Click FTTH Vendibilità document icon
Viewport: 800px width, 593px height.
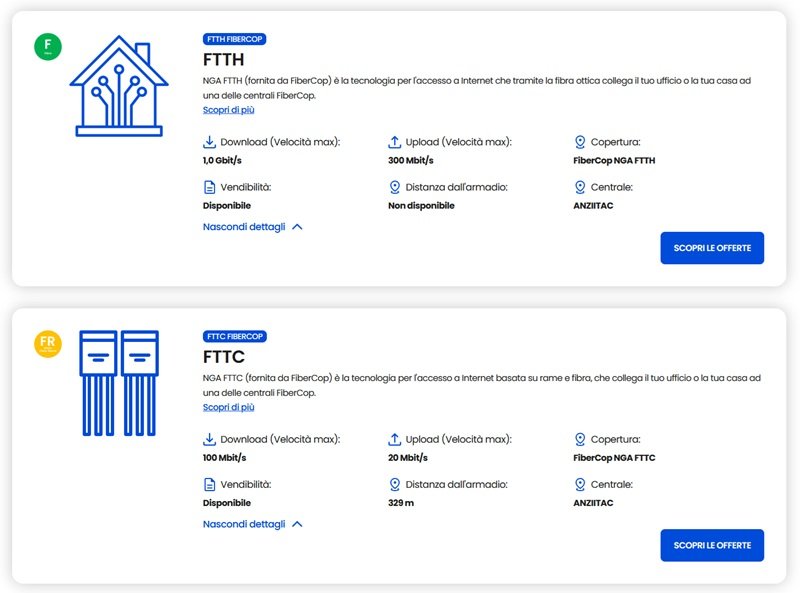pyautogui.click(x=210, y=187)
